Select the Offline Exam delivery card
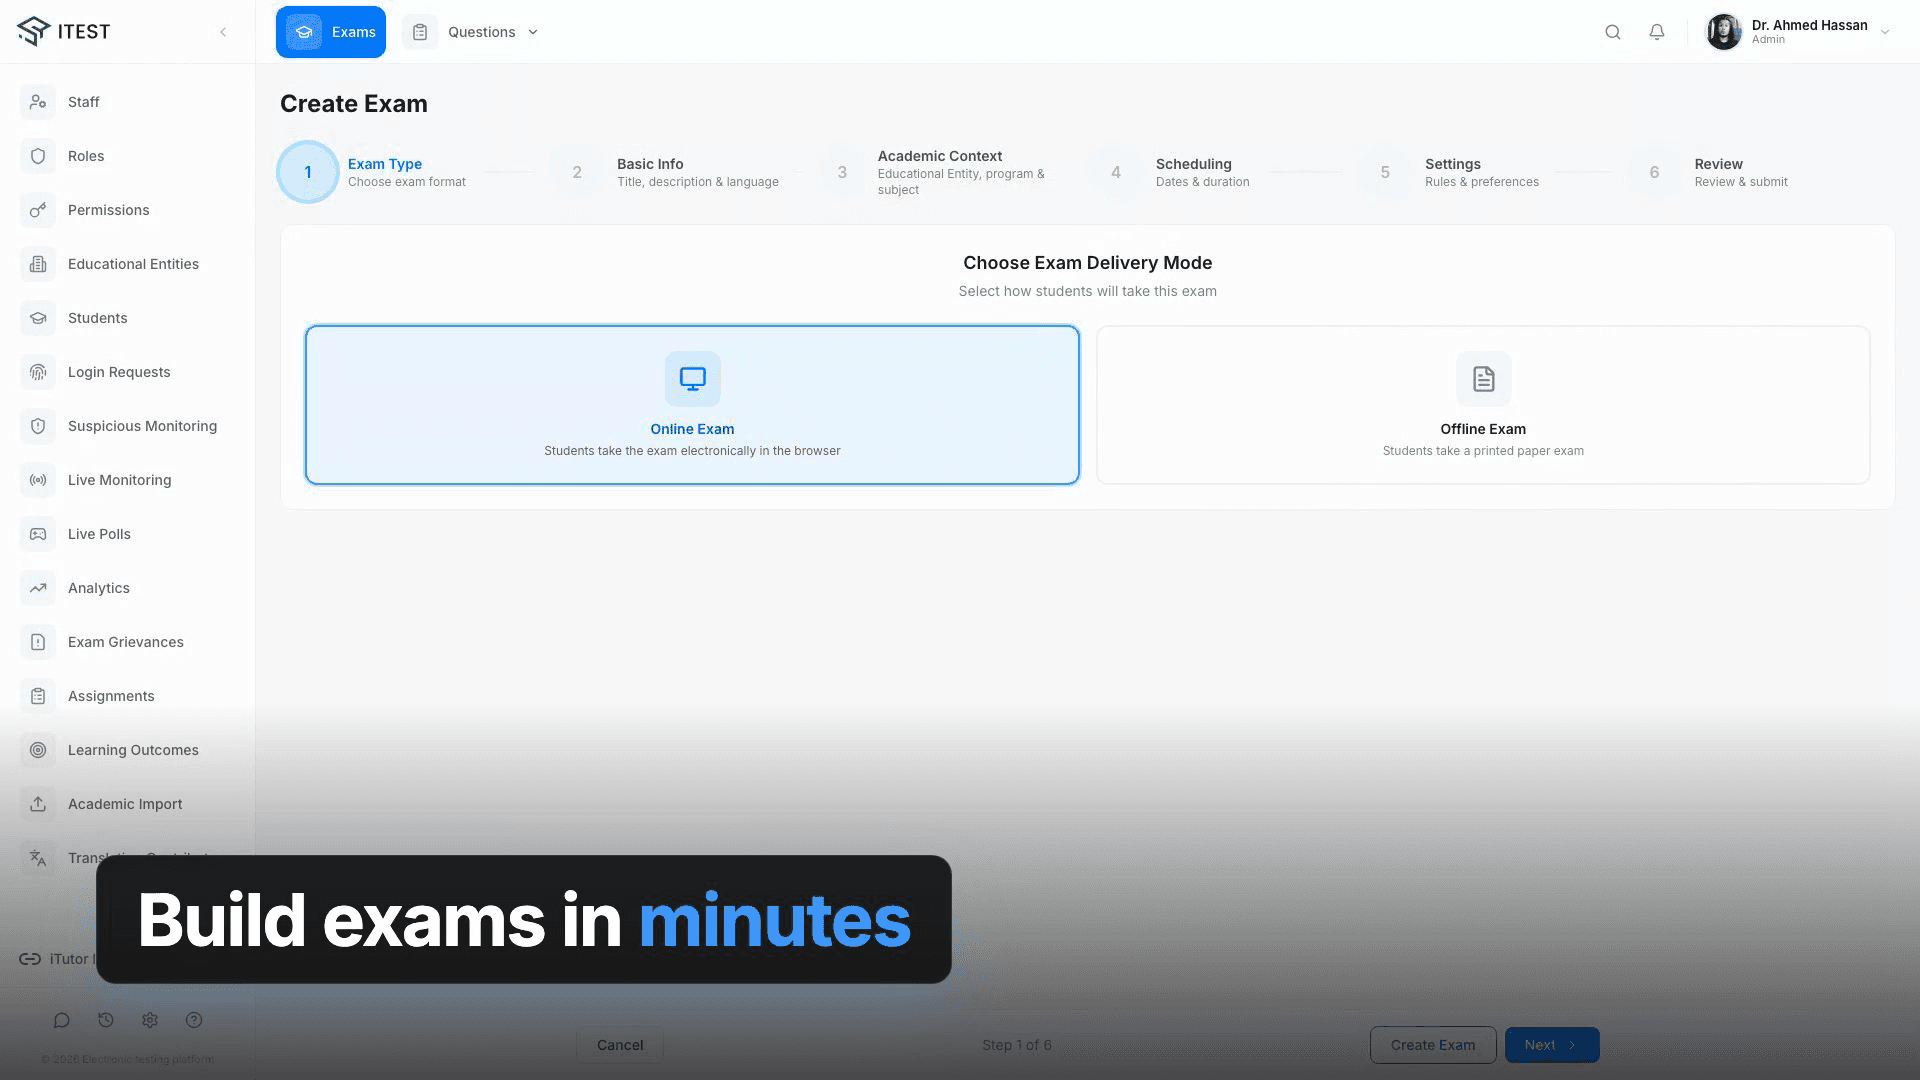 pyautogui.click(x=1483, y=405)
